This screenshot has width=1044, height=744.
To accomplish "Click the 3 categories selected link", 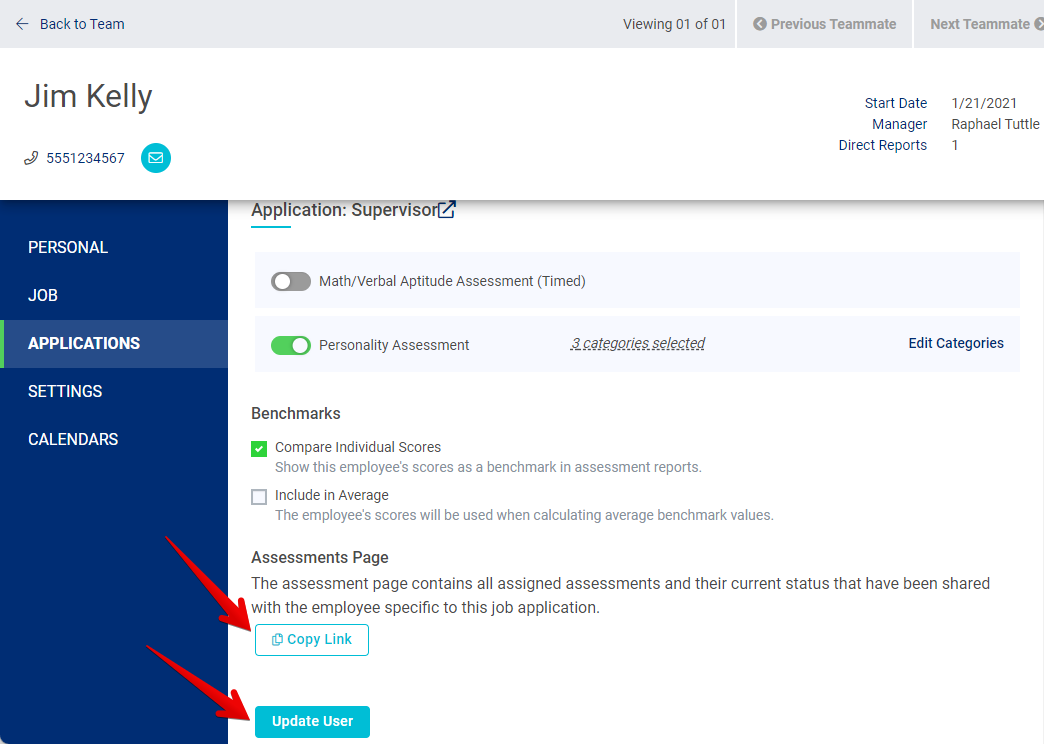I will click(x=637, y=343).
